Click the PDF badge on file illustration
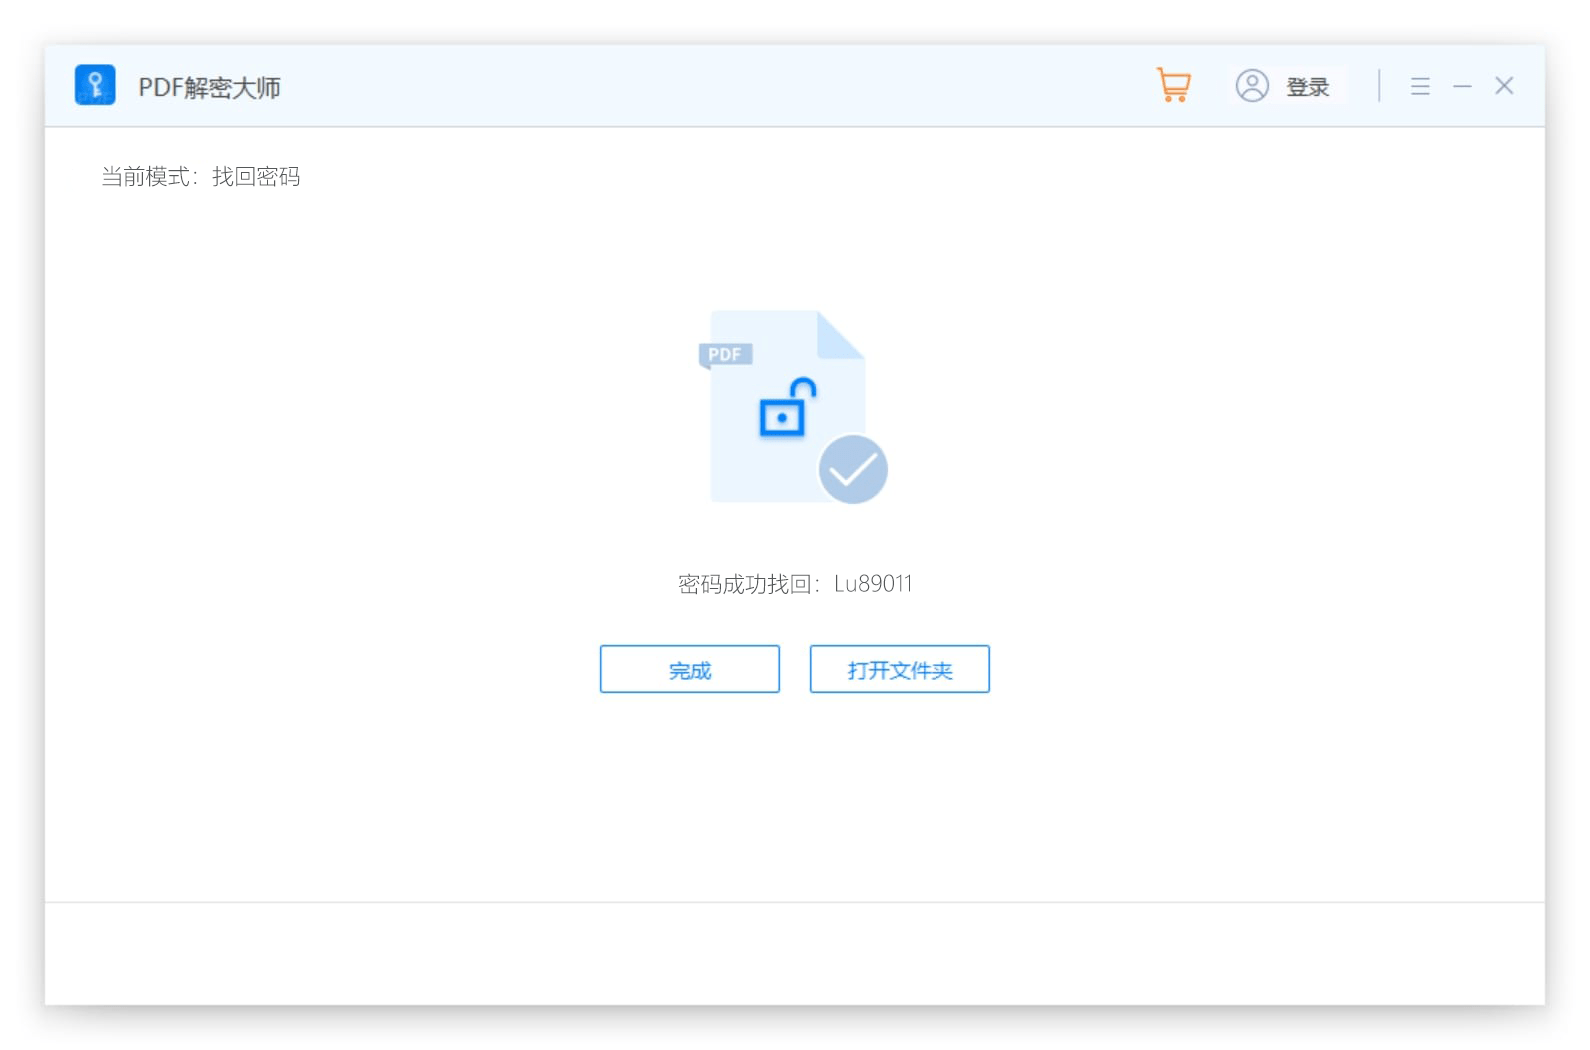 (725, 354)
